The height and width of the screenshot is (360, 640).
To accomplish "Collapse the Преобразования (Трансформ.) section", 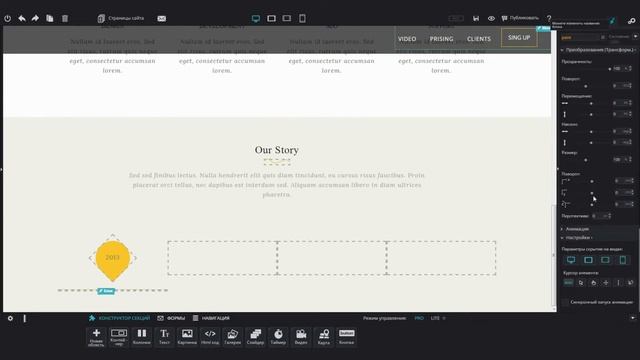I will point(598,50).
